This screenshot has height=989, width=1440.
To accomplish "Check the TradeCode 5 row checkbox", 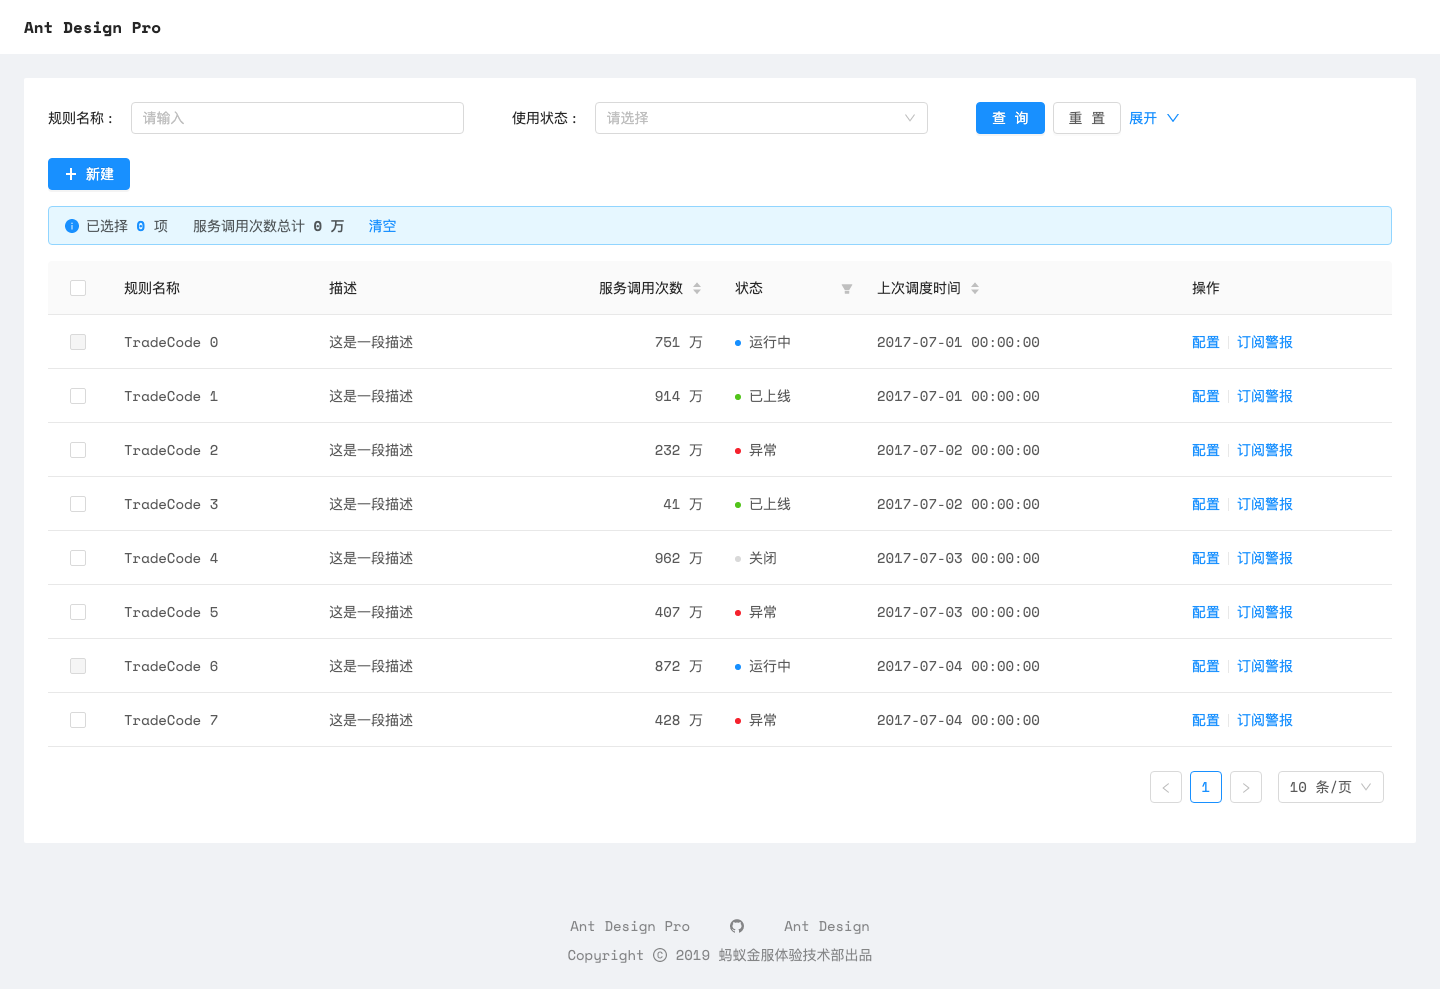I will pos(78,612).
